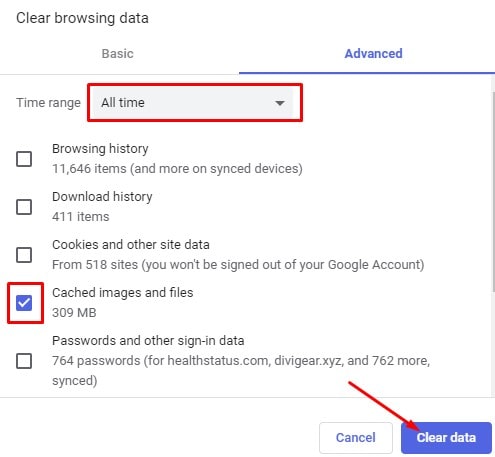Click the Download history label
Image resolution: width=495 pixels, height=457 pixels.
tap(102, 197)
